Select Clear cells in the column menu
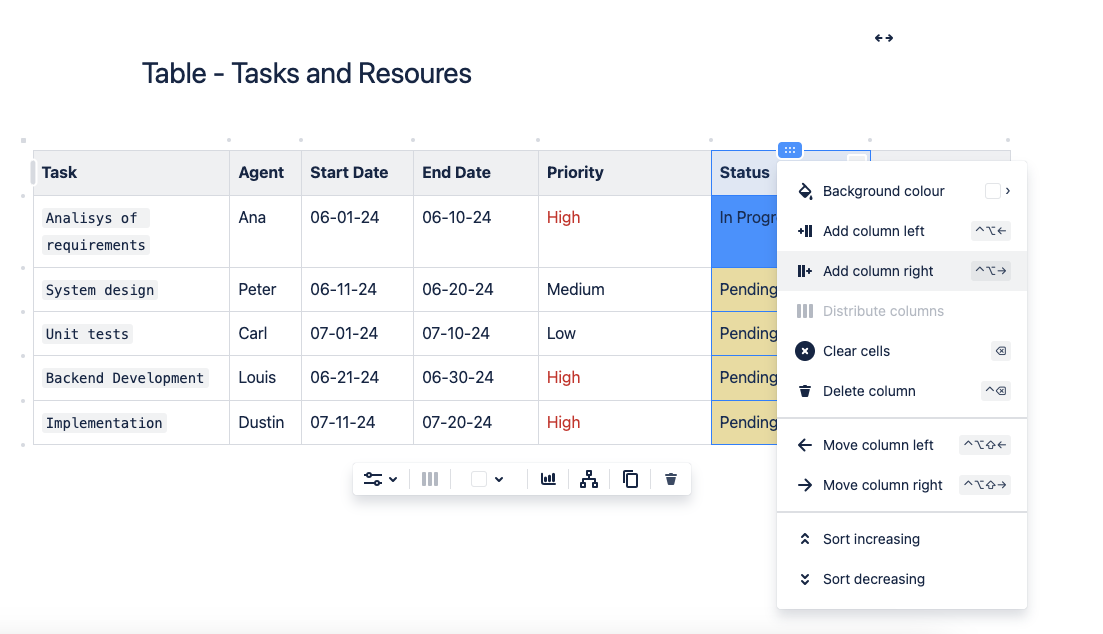Image resolution: width=1103 pixels, height=634 pixels. pyautogui.click(x=856, y=351)
